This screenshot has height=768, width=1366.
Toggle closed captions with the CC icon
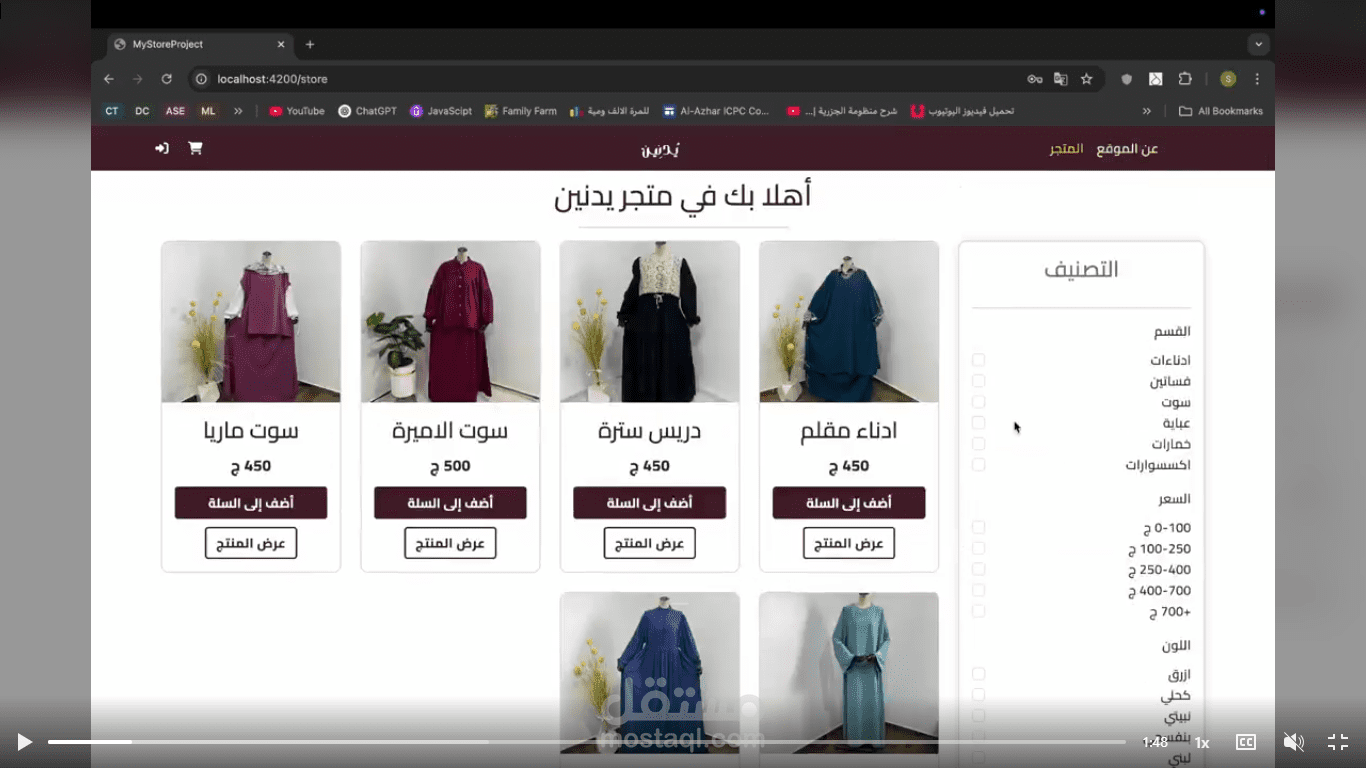click(1246, 742)
